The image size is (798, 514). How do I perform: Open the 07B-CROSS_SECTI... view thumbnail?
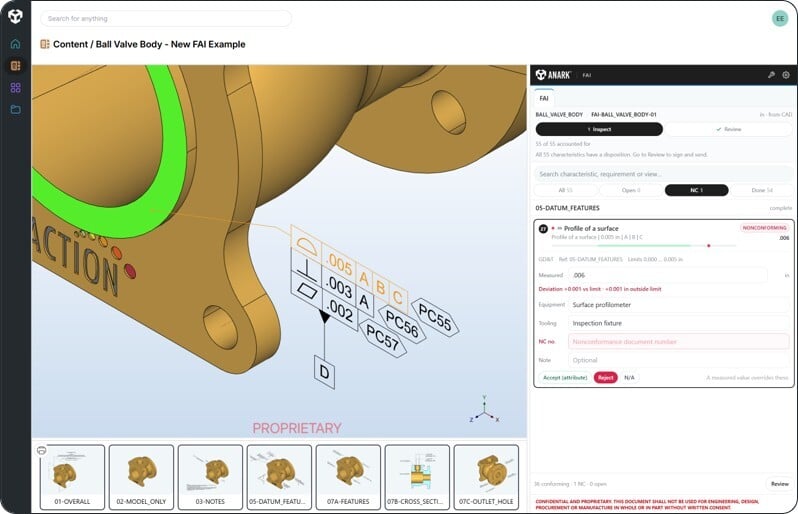(417, 477)
